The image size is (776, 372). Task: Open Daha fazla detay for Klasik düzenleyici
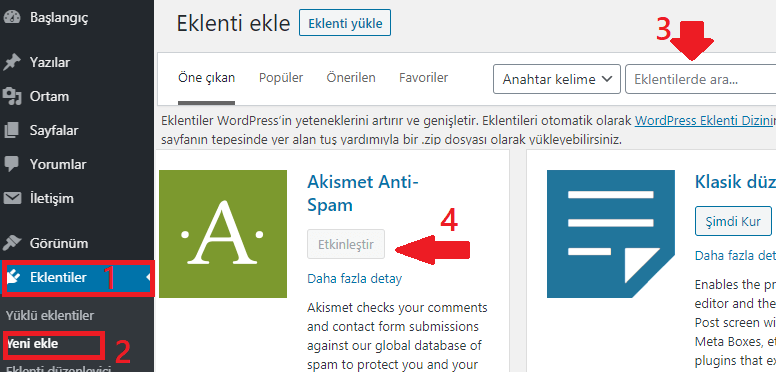[735, 255]
